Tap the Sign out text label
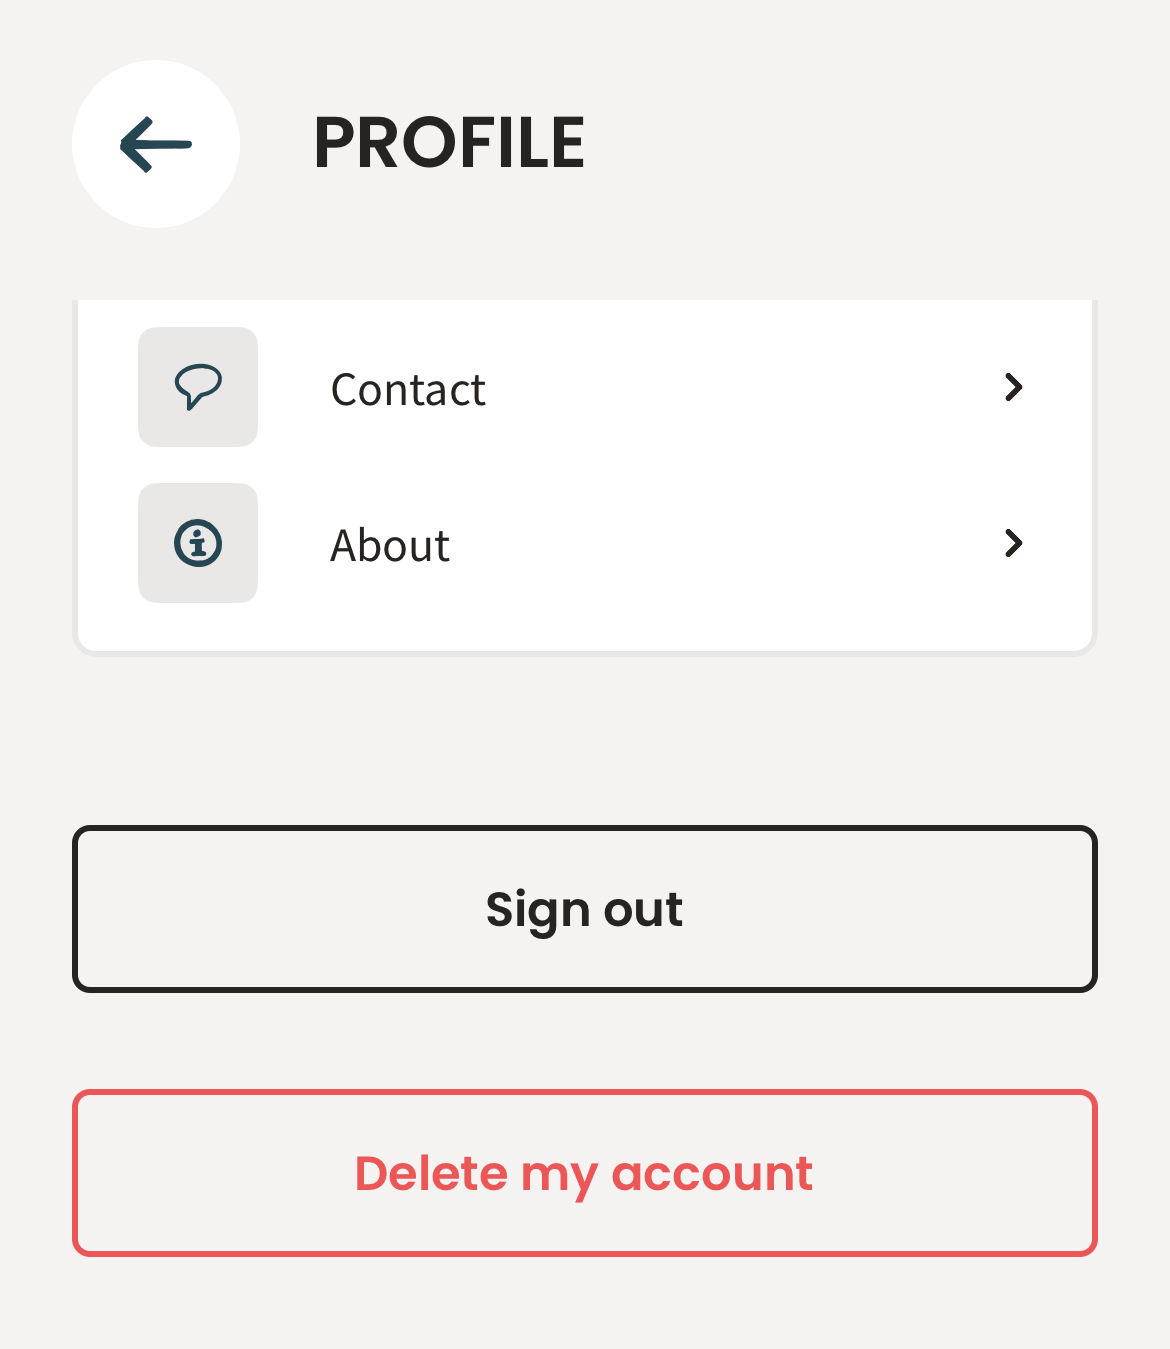Viewport: 1170px width, 1349px height. pos(584,911)
